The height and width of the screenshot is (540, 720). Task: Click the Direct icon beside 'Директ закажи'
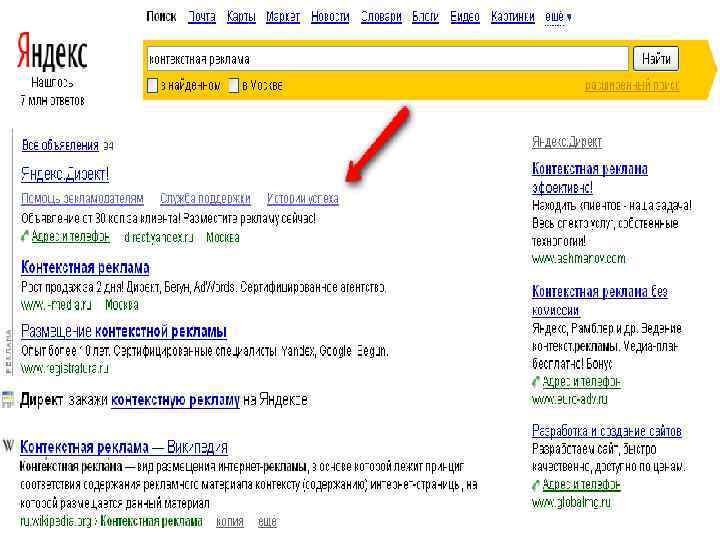click(x=8, y=399)
